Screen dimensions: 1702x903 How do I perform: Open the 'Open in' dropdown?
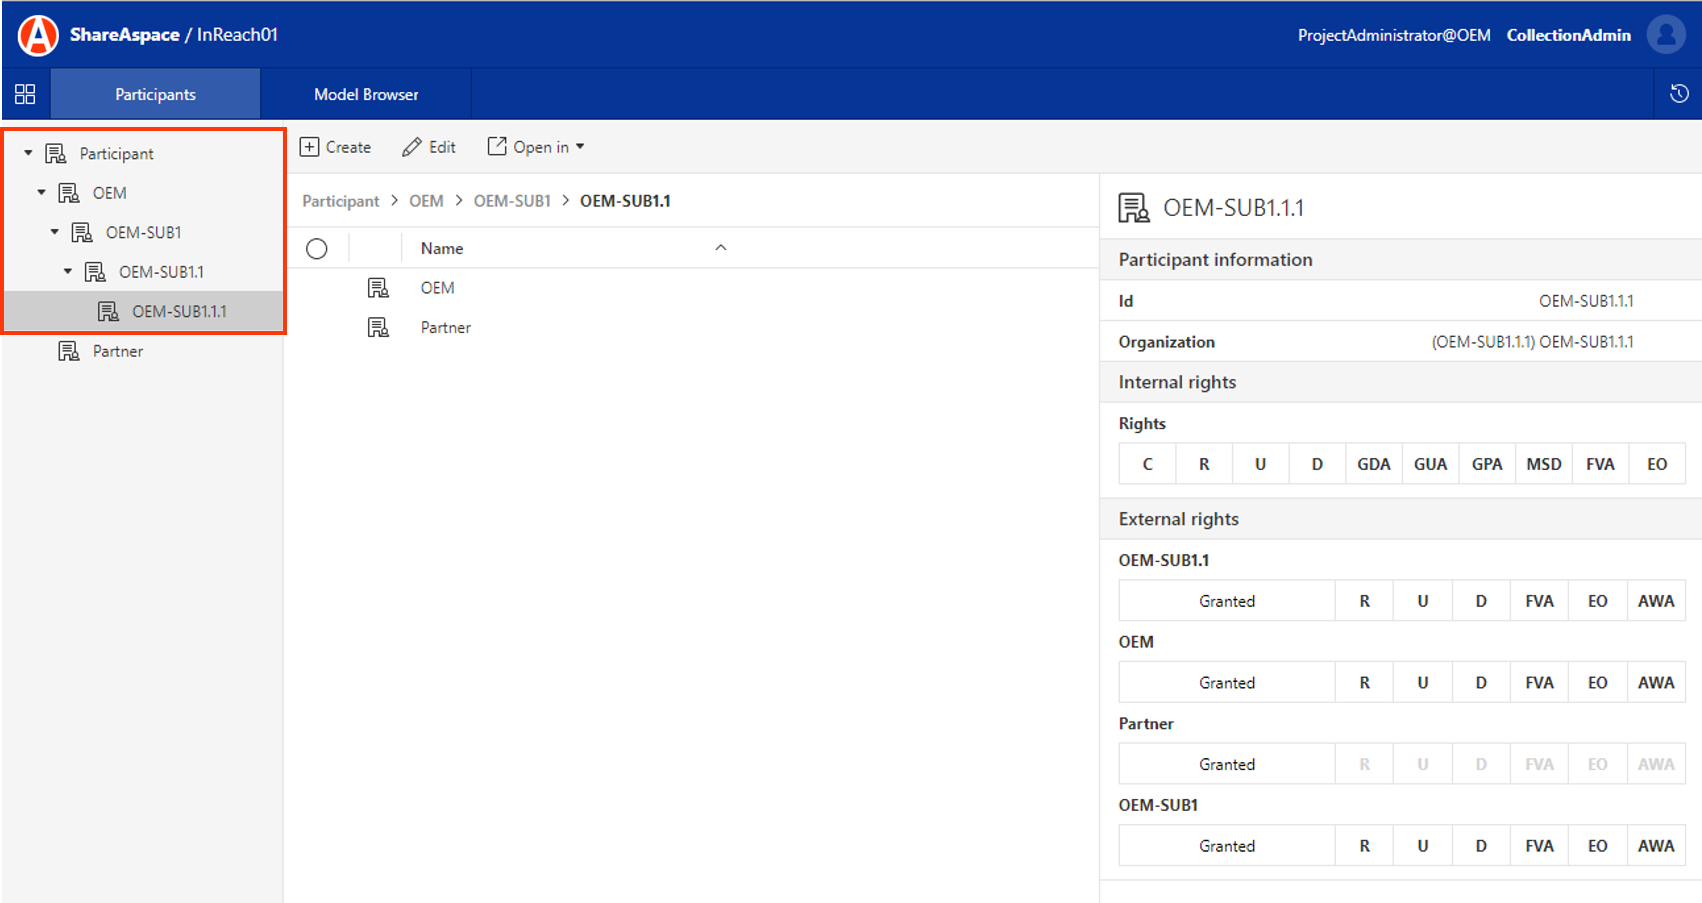536,147
